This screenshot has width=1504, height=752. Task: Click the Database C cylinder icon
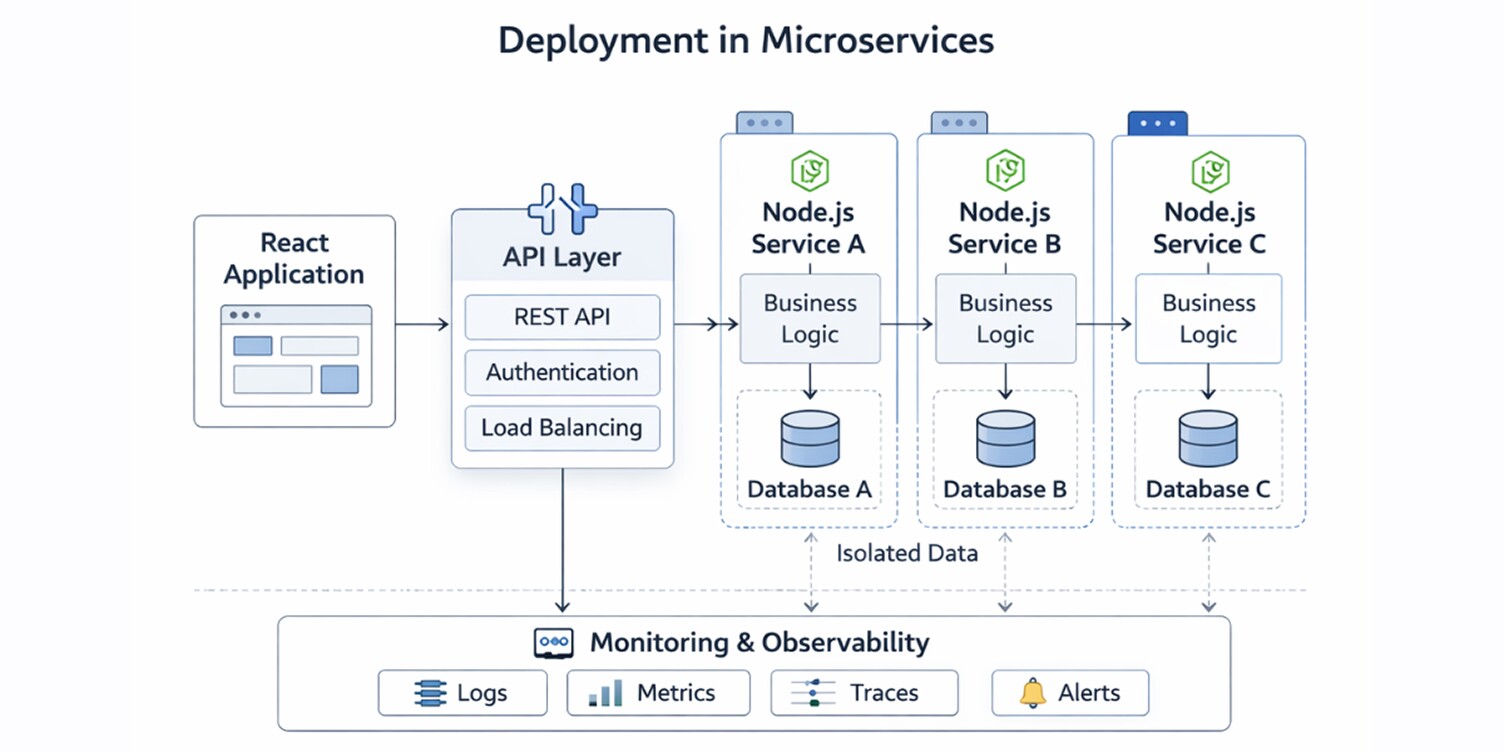[x=1208, y=436]
